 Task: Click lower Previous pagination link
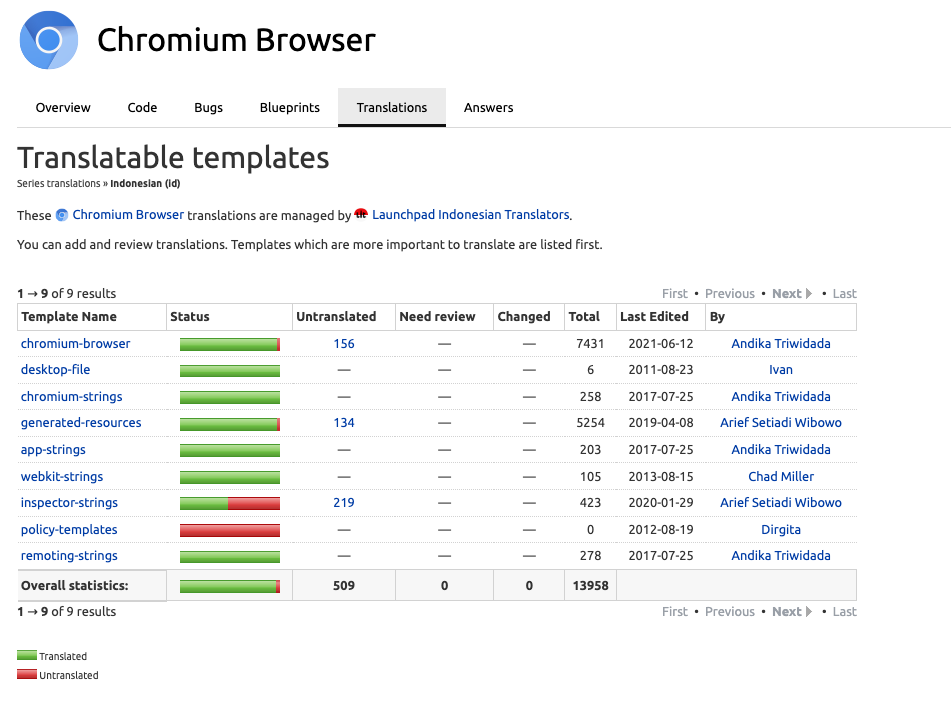pos(730,611)
